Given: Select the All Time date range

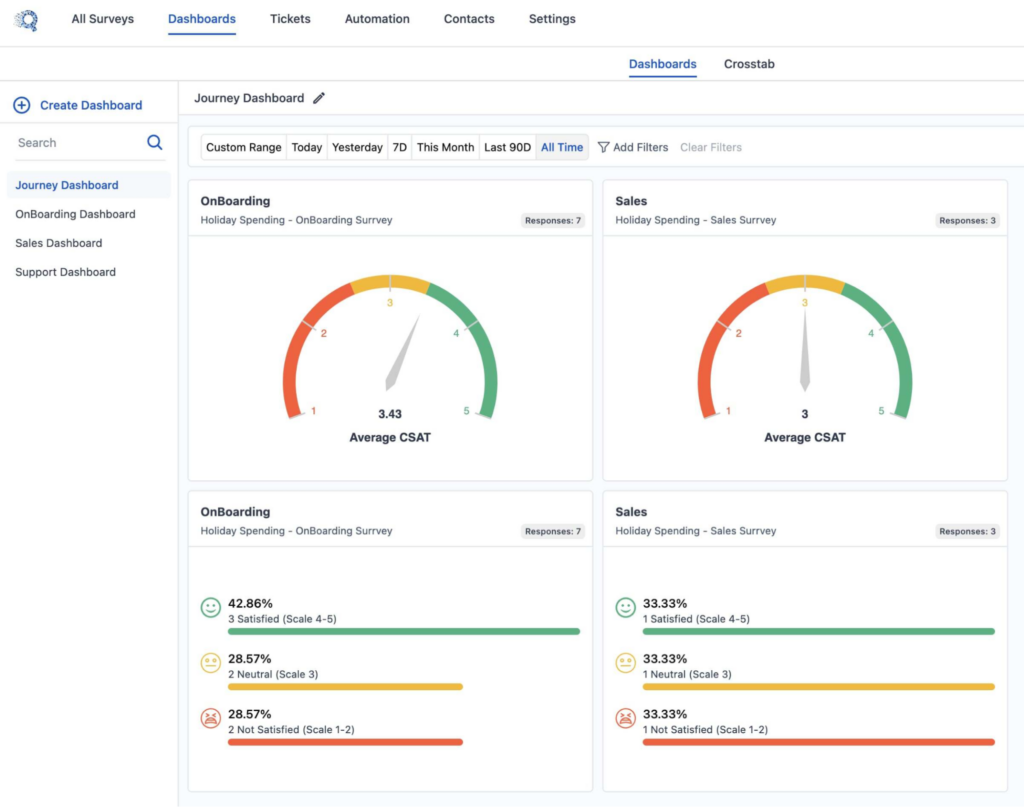Looking at the screenshot, I should click(562, 147).
